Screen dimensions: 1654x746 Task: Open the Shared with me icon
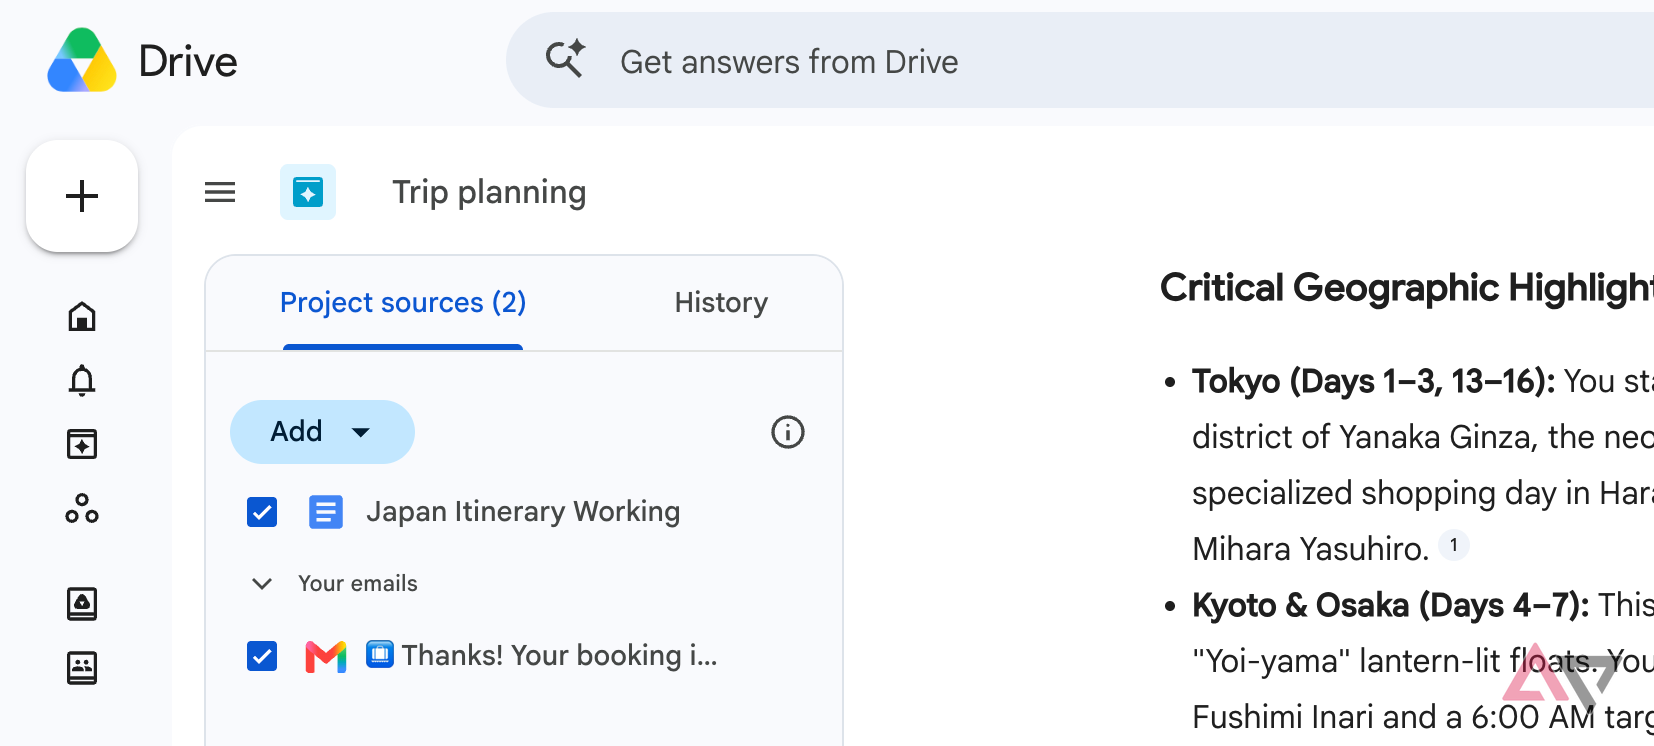click(82, 668)
